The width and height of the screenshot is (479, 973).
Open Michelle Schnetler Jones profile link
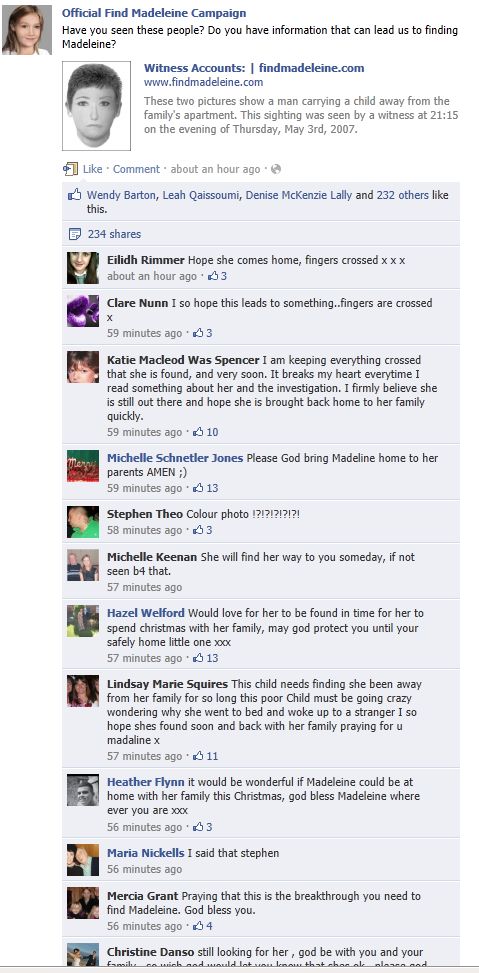pyautogui.click(x=175, y=458)
